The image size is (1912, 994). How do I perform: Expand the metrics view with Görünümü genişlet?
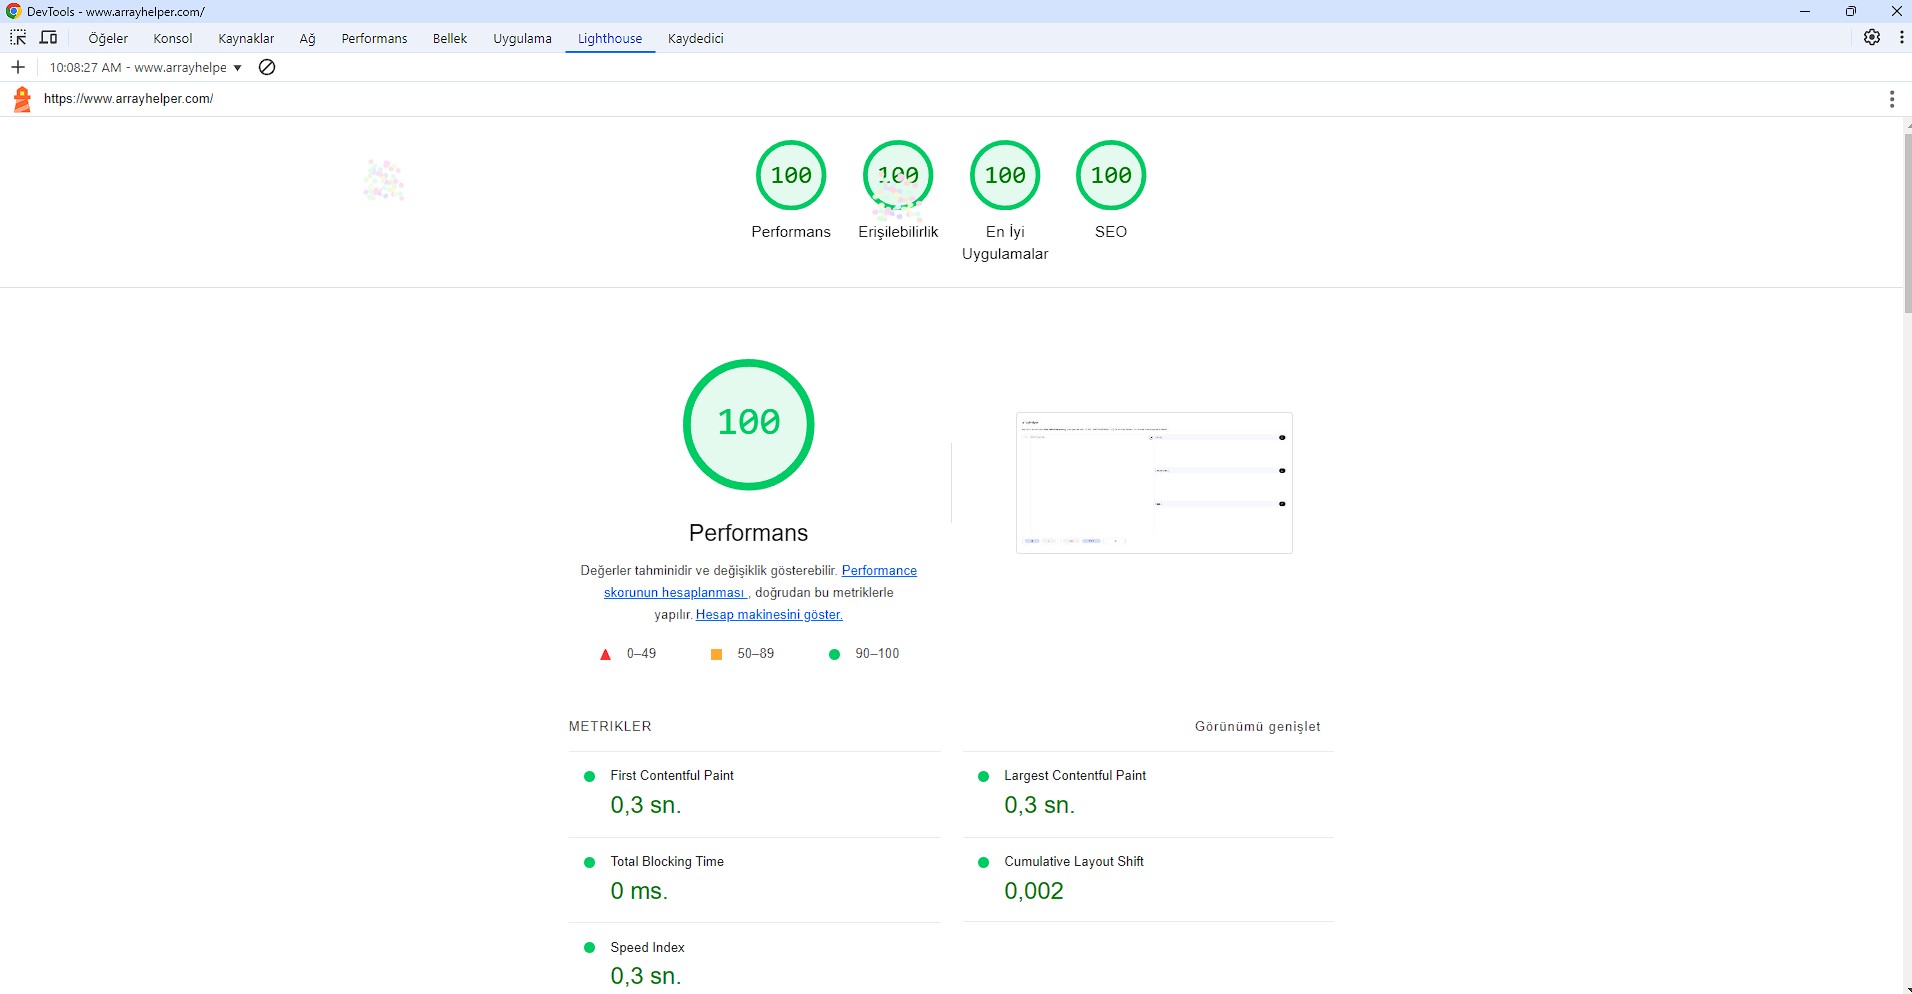point(1257,727)
